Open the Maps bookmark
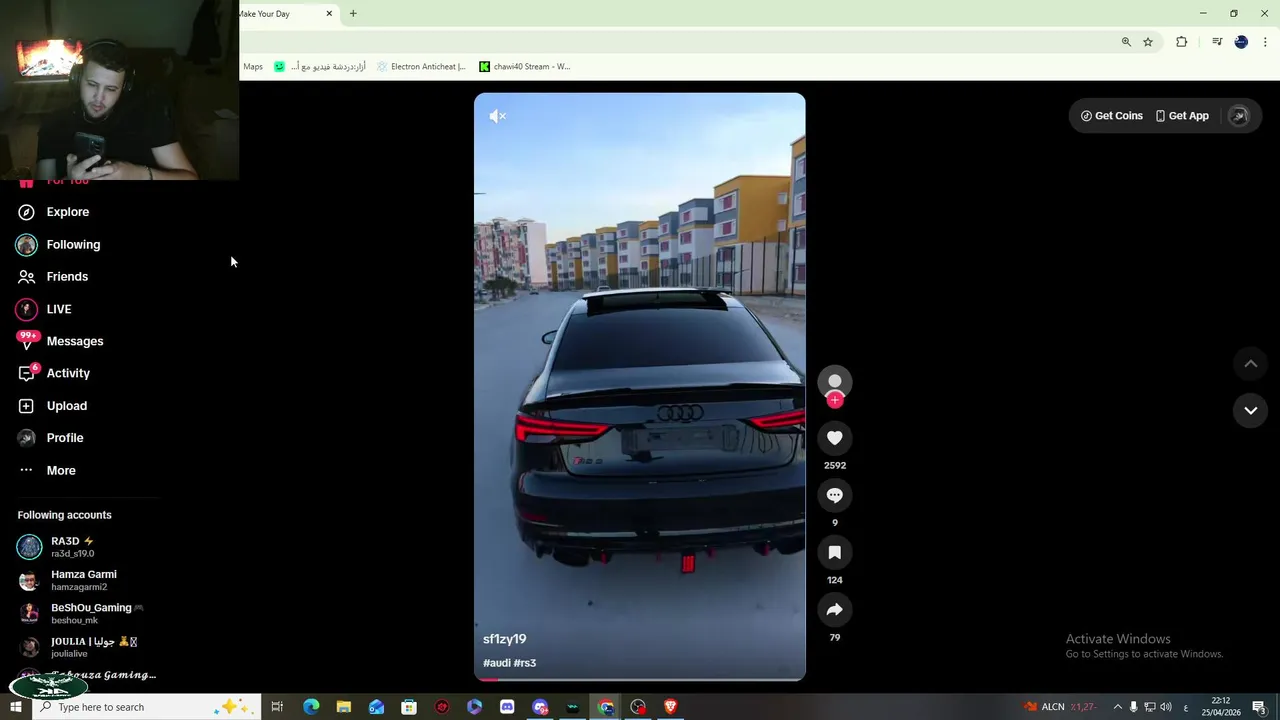1280x720 pixels. [x=253, y=67]
